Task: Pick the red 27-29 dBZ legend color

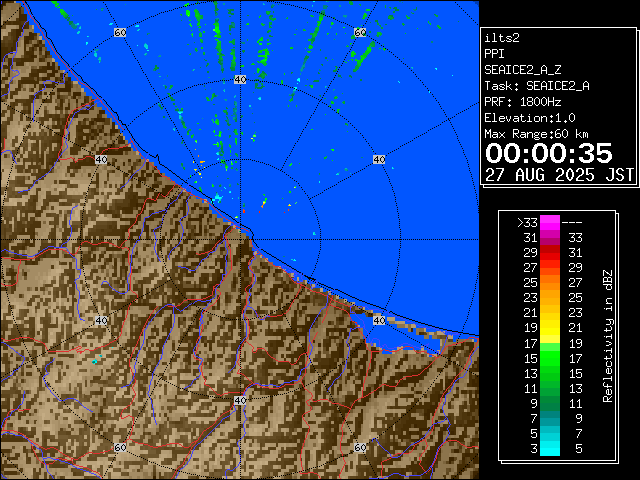Action: point(550,267)
